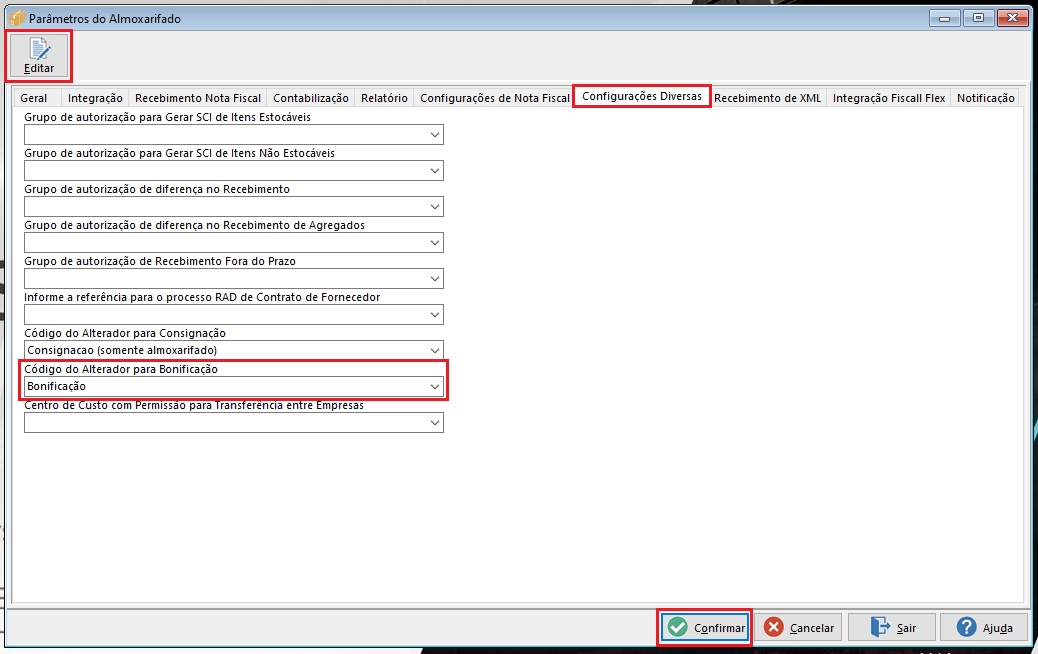Screen dimensions: 1038x654
Task: Click the Editar toolbar button
Action: [38, 56]
